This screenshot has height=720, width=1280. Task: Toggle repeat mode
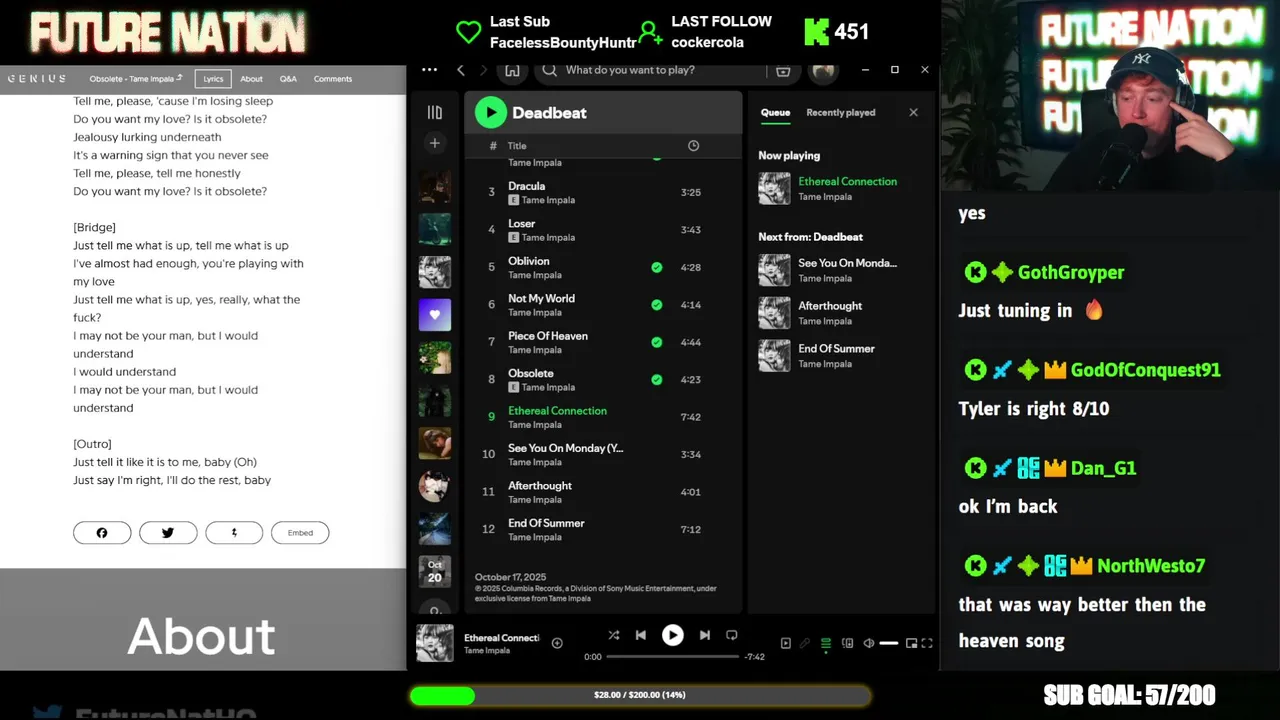click(x=731, y=635)
